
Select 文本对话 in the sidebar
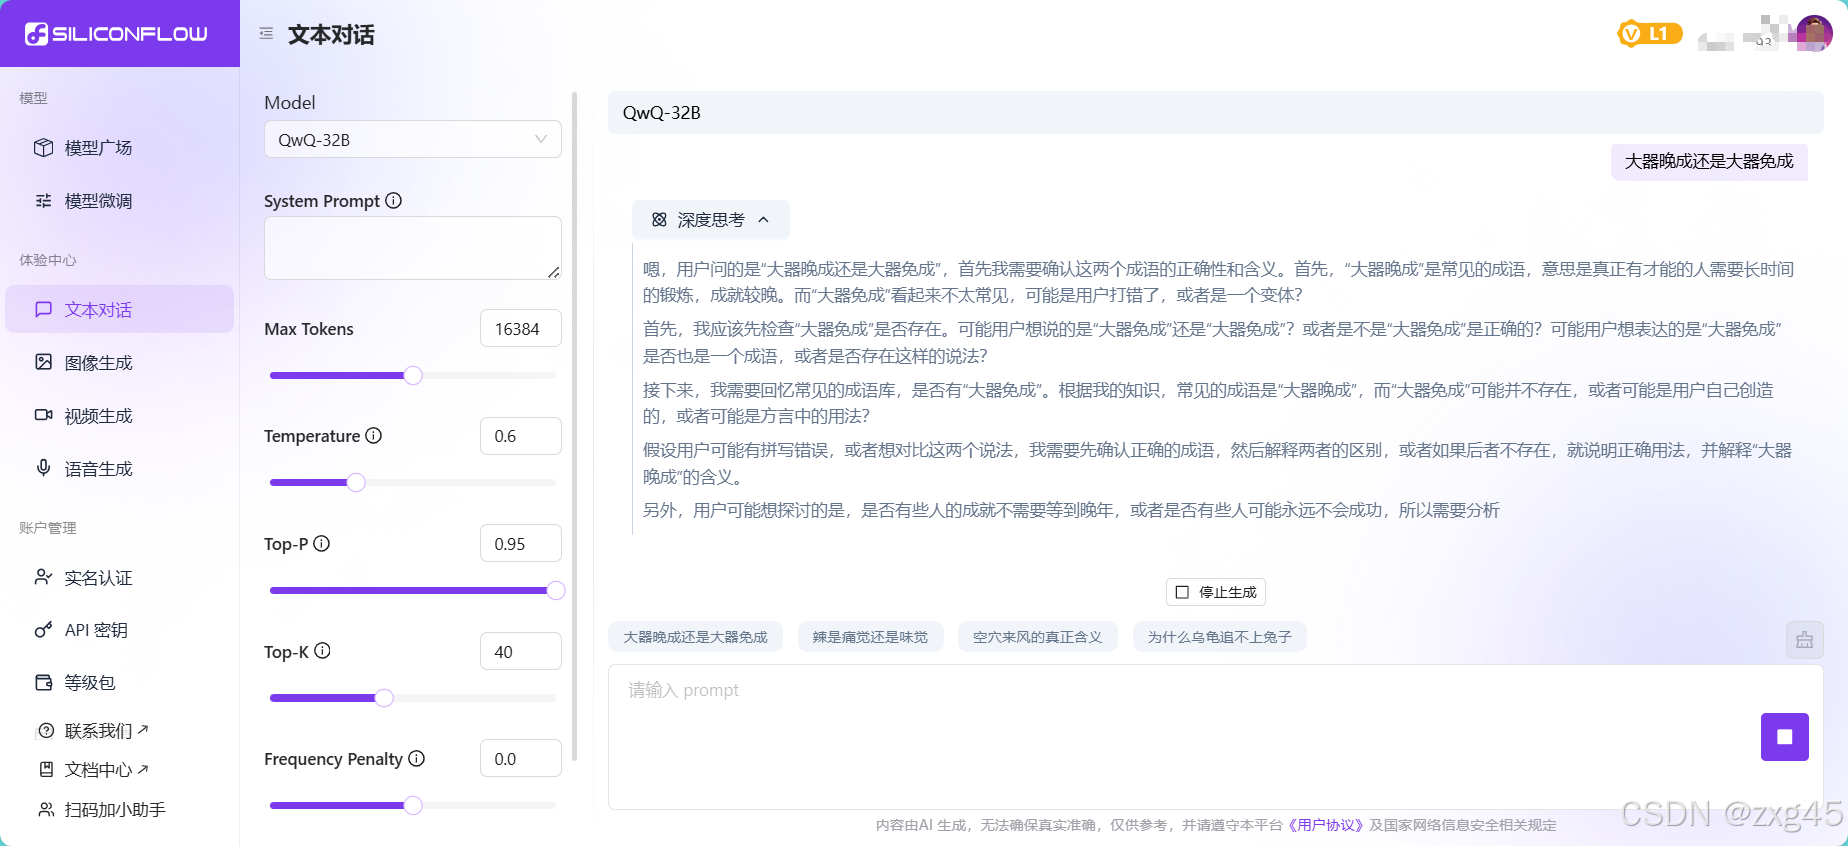tap(119, 310)
